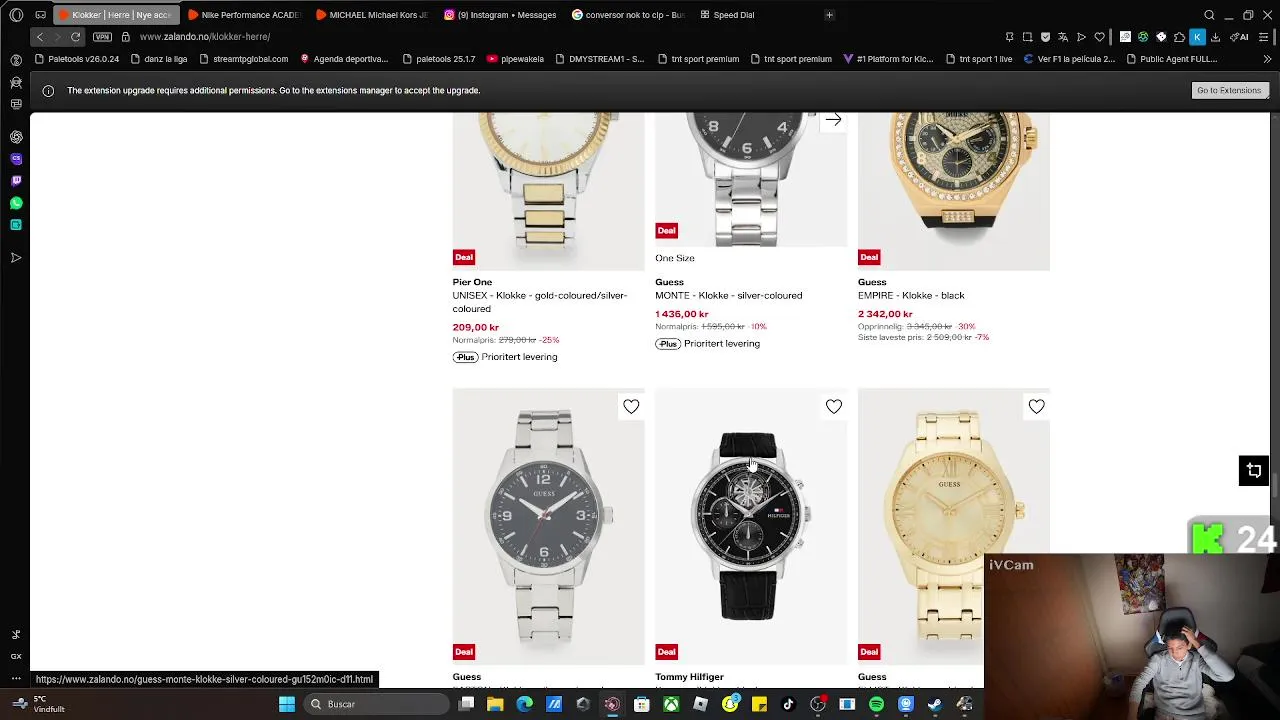Open downloads arrow icon
This screenshot has width=1280, height=720.
1215,37
